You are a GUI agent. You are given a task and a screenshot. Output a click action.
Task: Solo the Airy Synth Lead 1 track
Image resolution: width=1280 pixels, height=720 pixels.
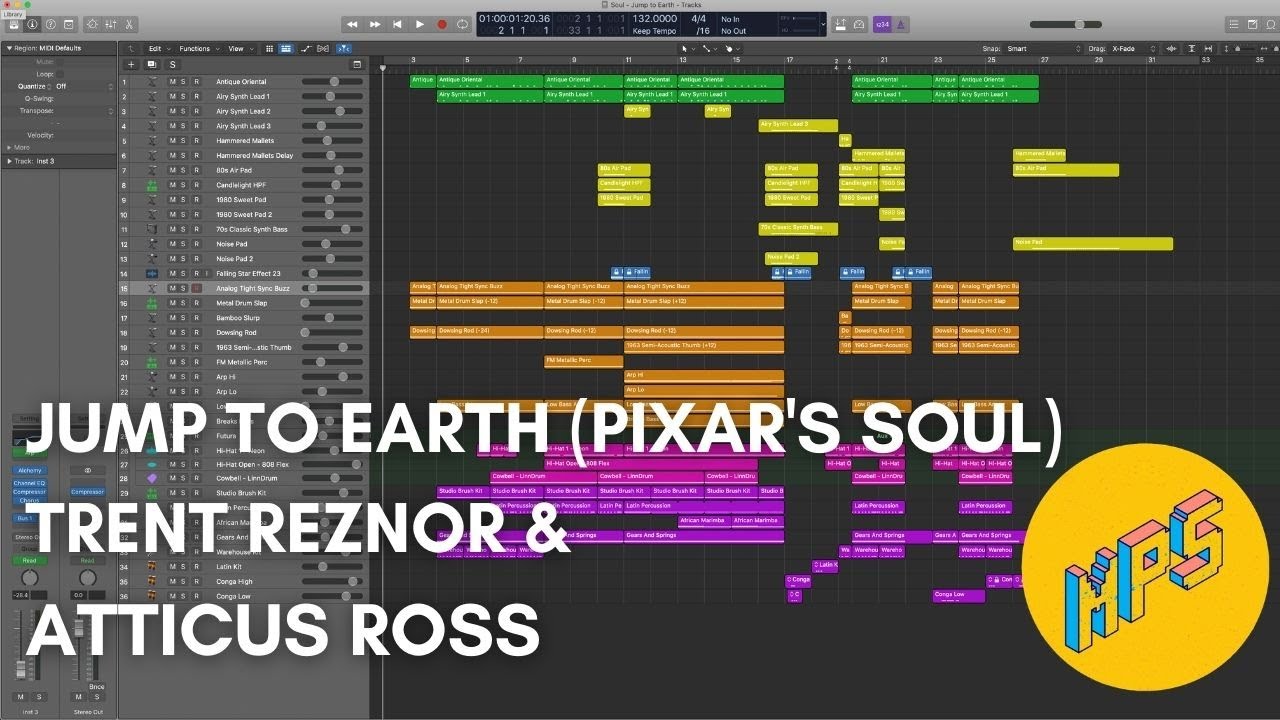click(183, 96)
